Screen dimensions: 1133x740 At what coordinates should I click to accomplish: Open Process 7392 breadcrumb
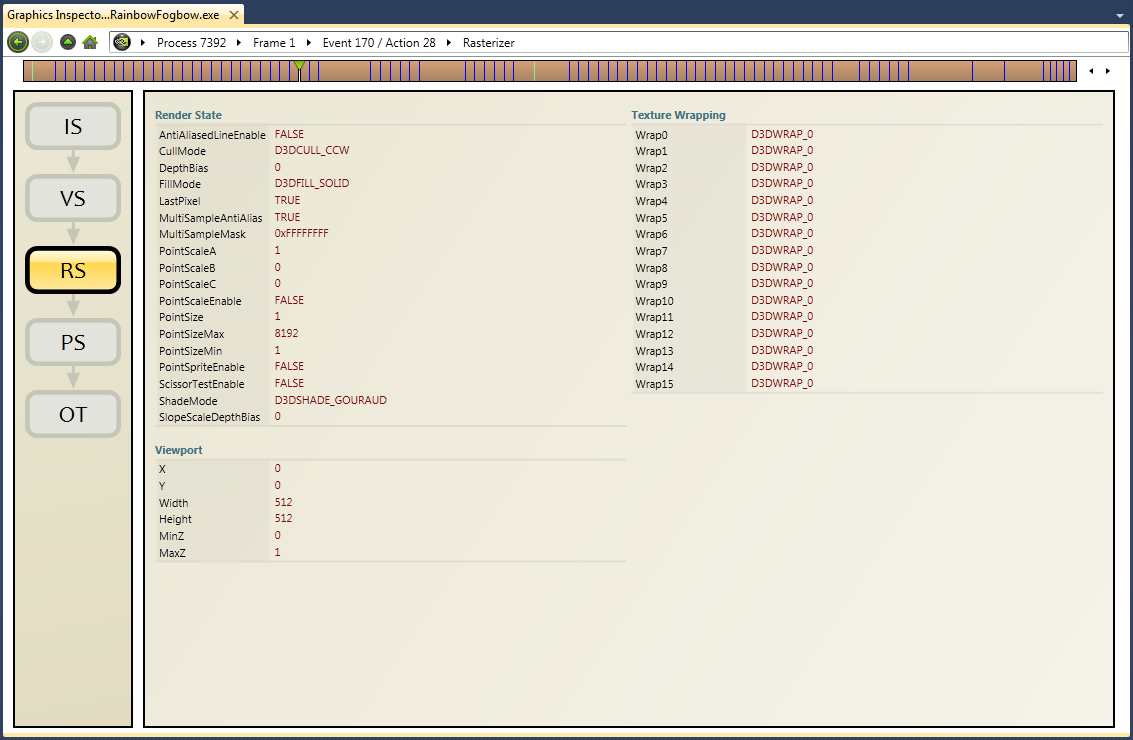[x=191, y=43]
